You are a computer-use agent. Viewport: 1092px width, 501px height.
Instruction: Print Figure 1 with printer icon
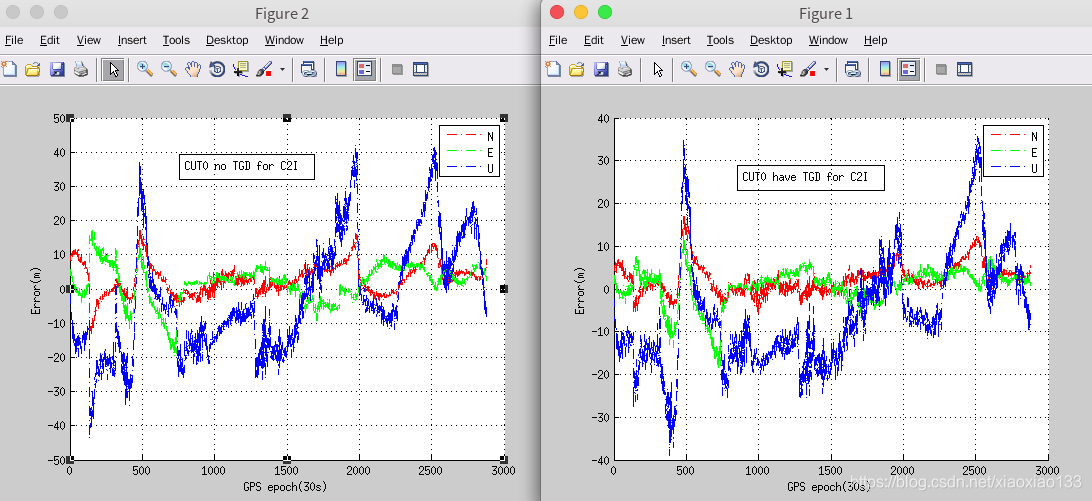(x=625, y=69)
